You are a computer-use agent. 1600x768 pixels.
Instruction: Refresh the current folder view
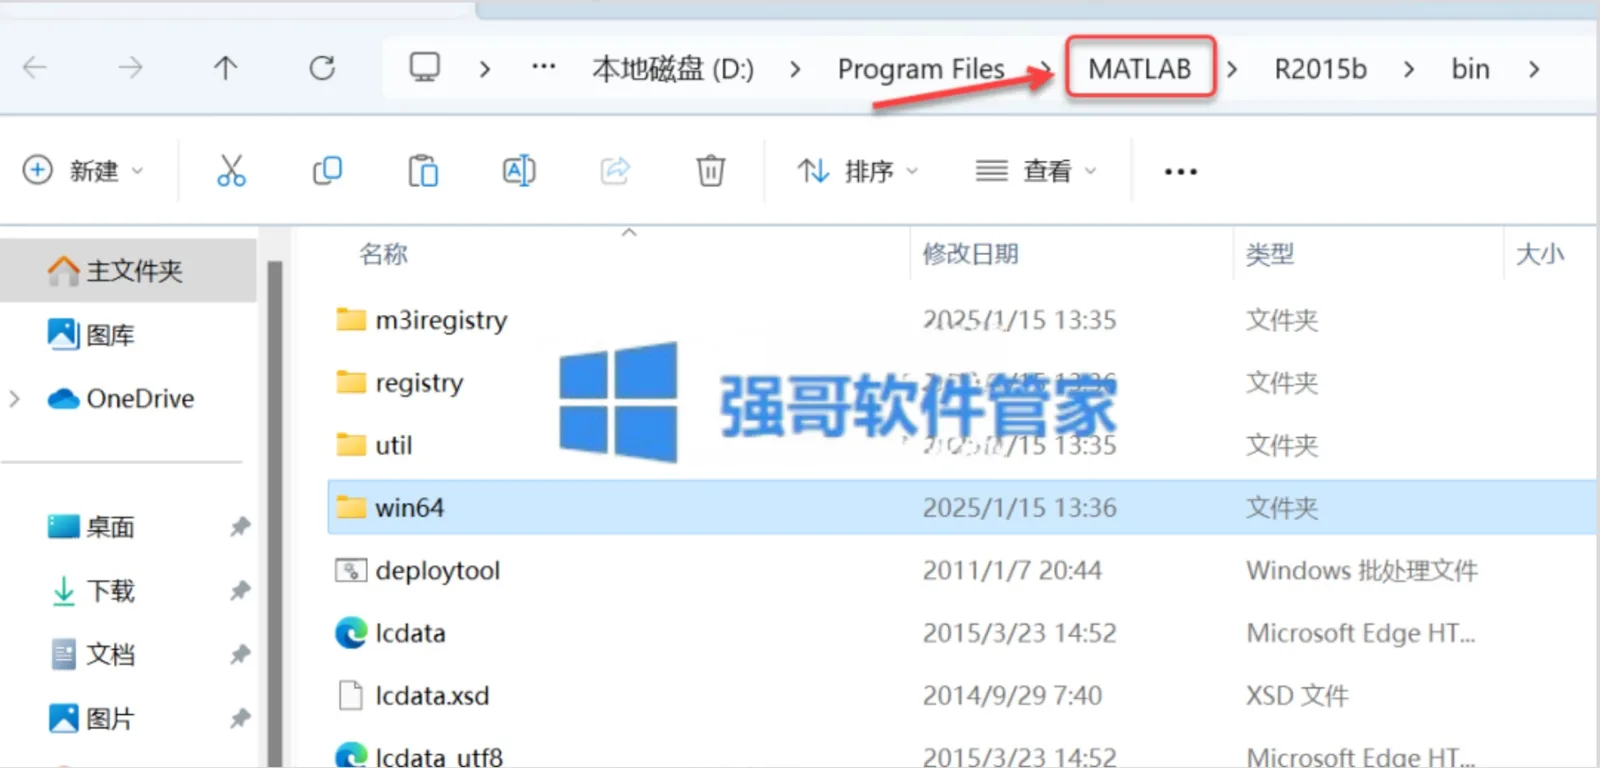click(x=322, y=68)
